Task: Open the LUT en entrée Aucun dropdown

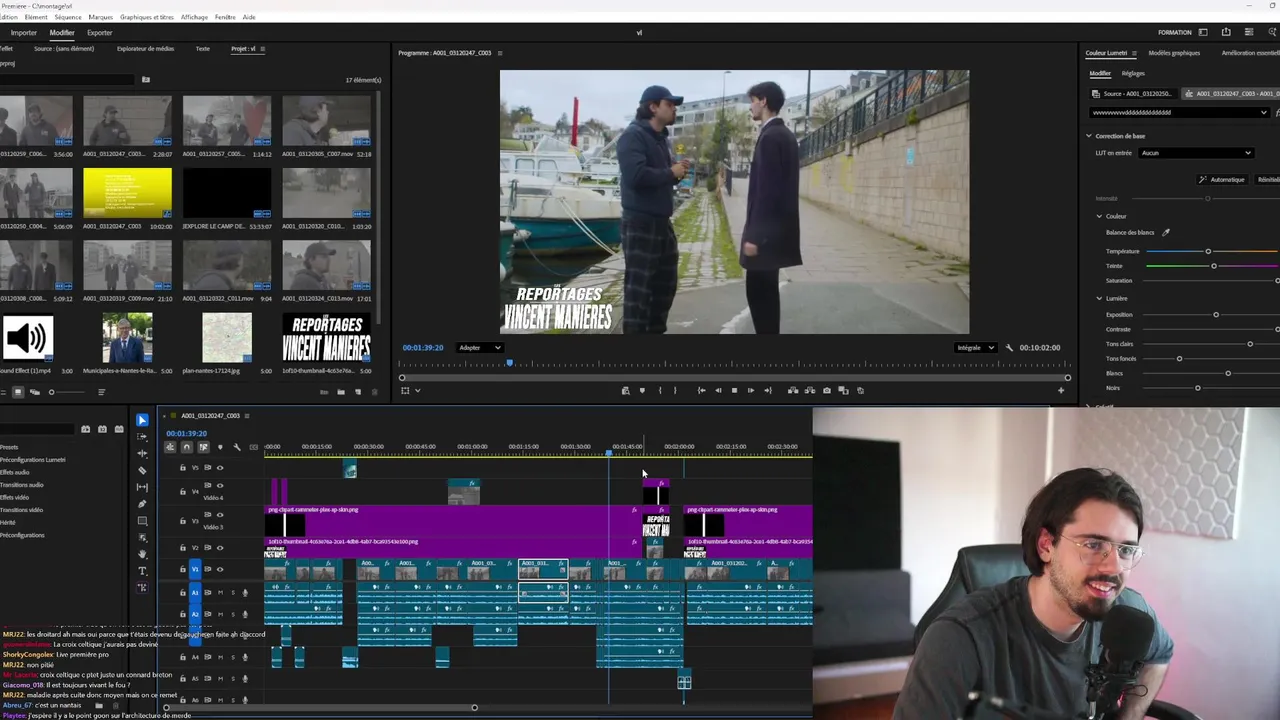Action: click(x=1196, y=153)
